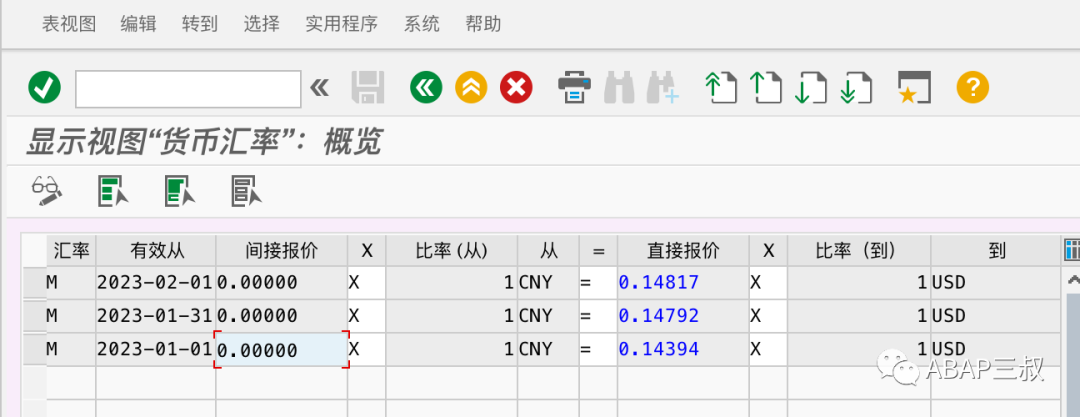Go to next page icon
Image resolution: width=1080 pixels, height=417 pixels.
click(x=810, y=88)
